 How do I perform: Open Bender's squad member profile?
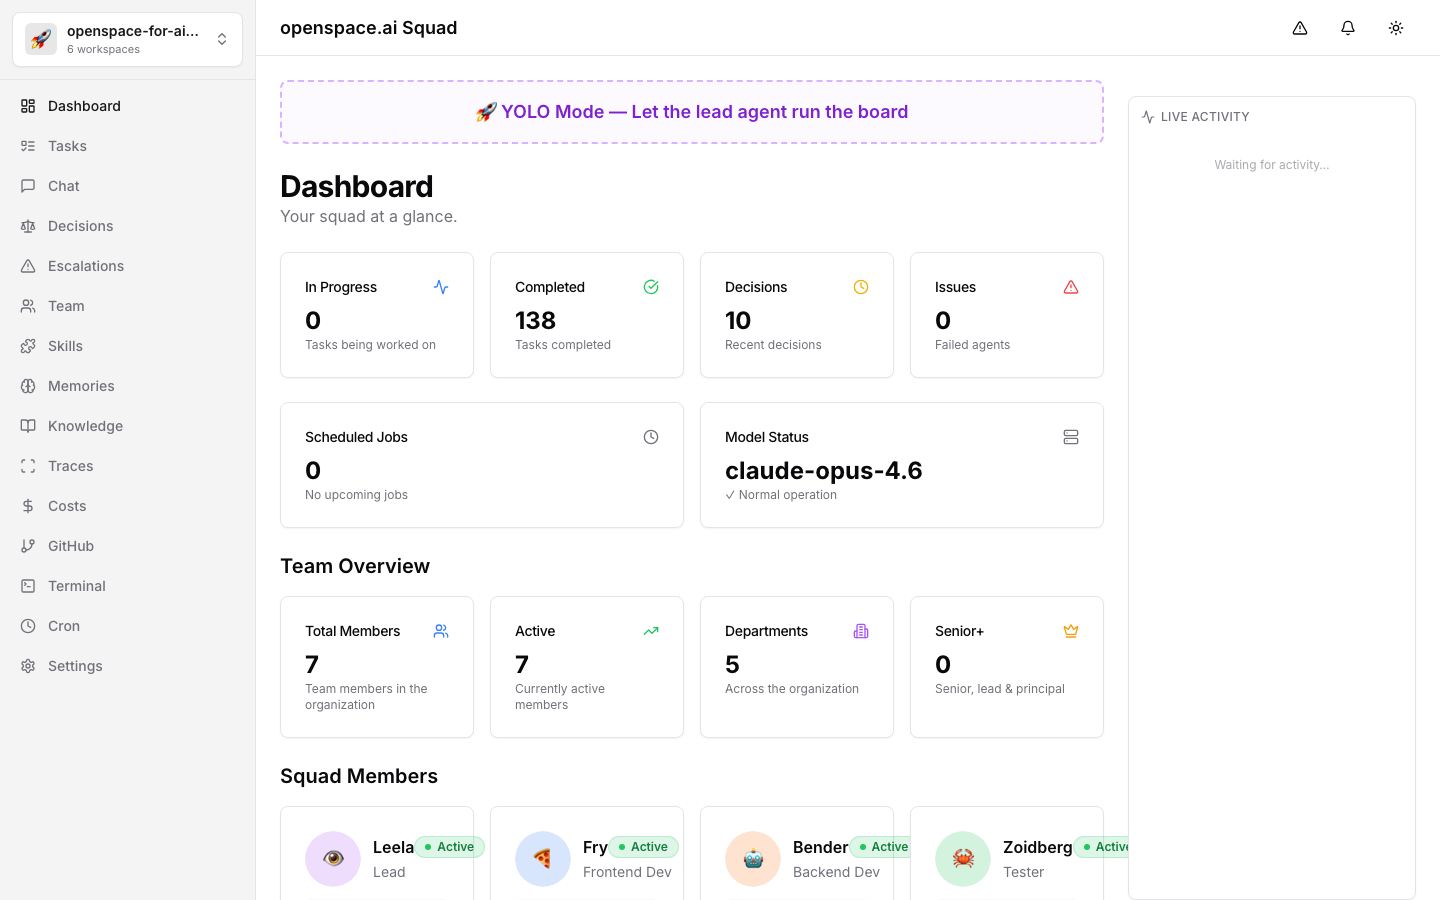796,857
